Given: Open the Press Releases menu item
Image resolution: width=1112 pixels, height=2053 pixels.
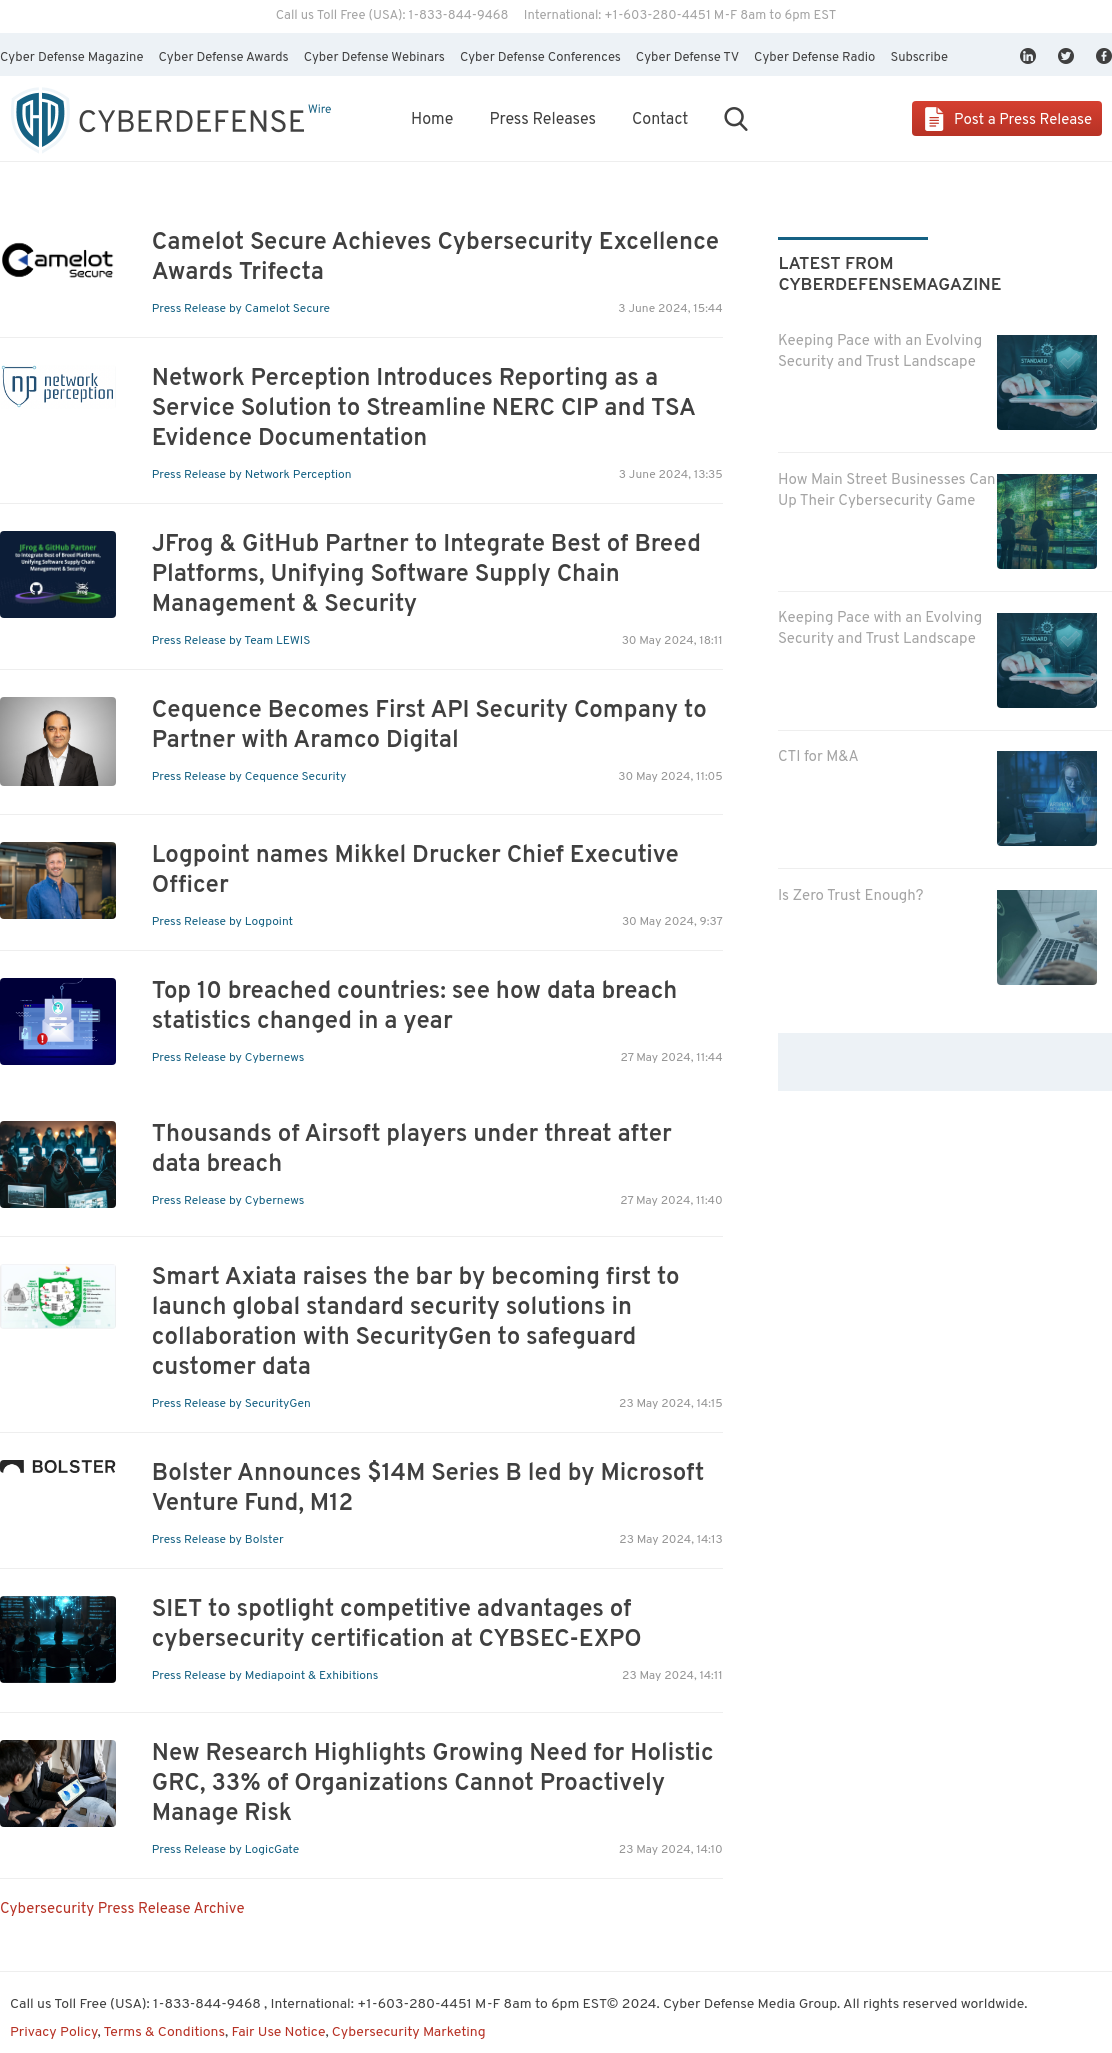Looking at the screenshot, I should pos(543,119).
